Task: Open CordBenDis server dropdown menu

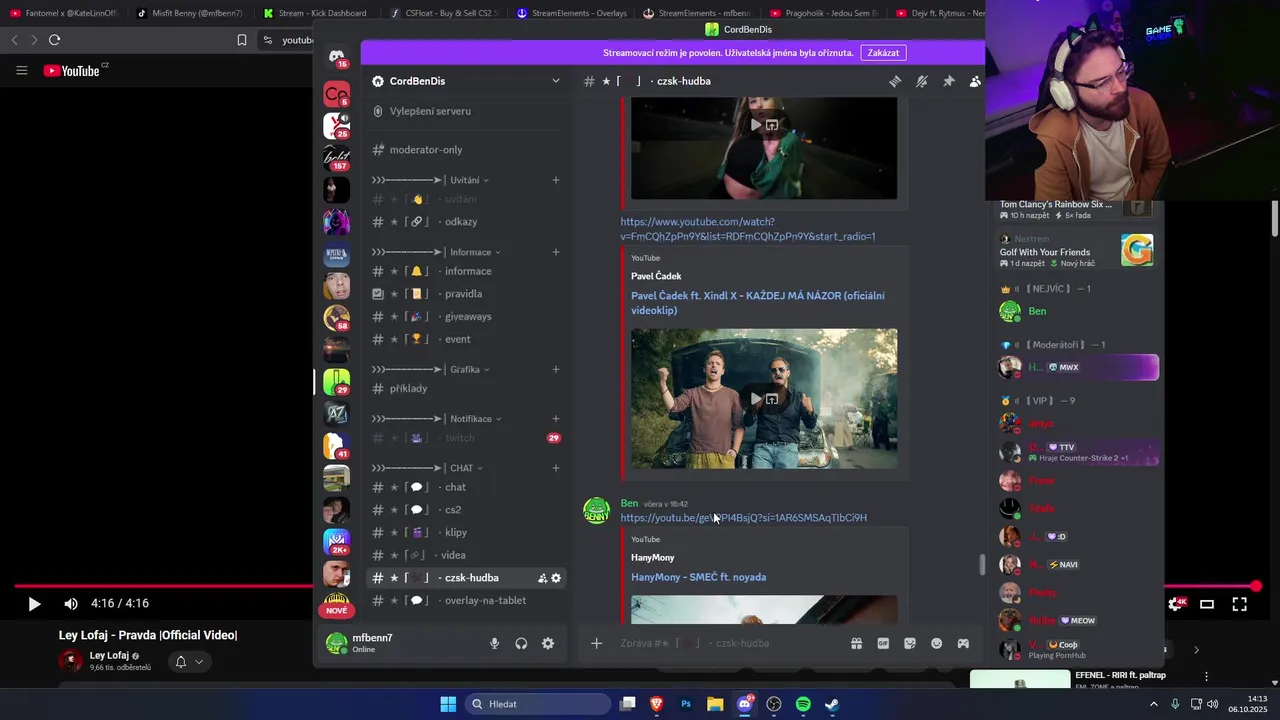Action: pyautogui.click(x=467, y=81)
